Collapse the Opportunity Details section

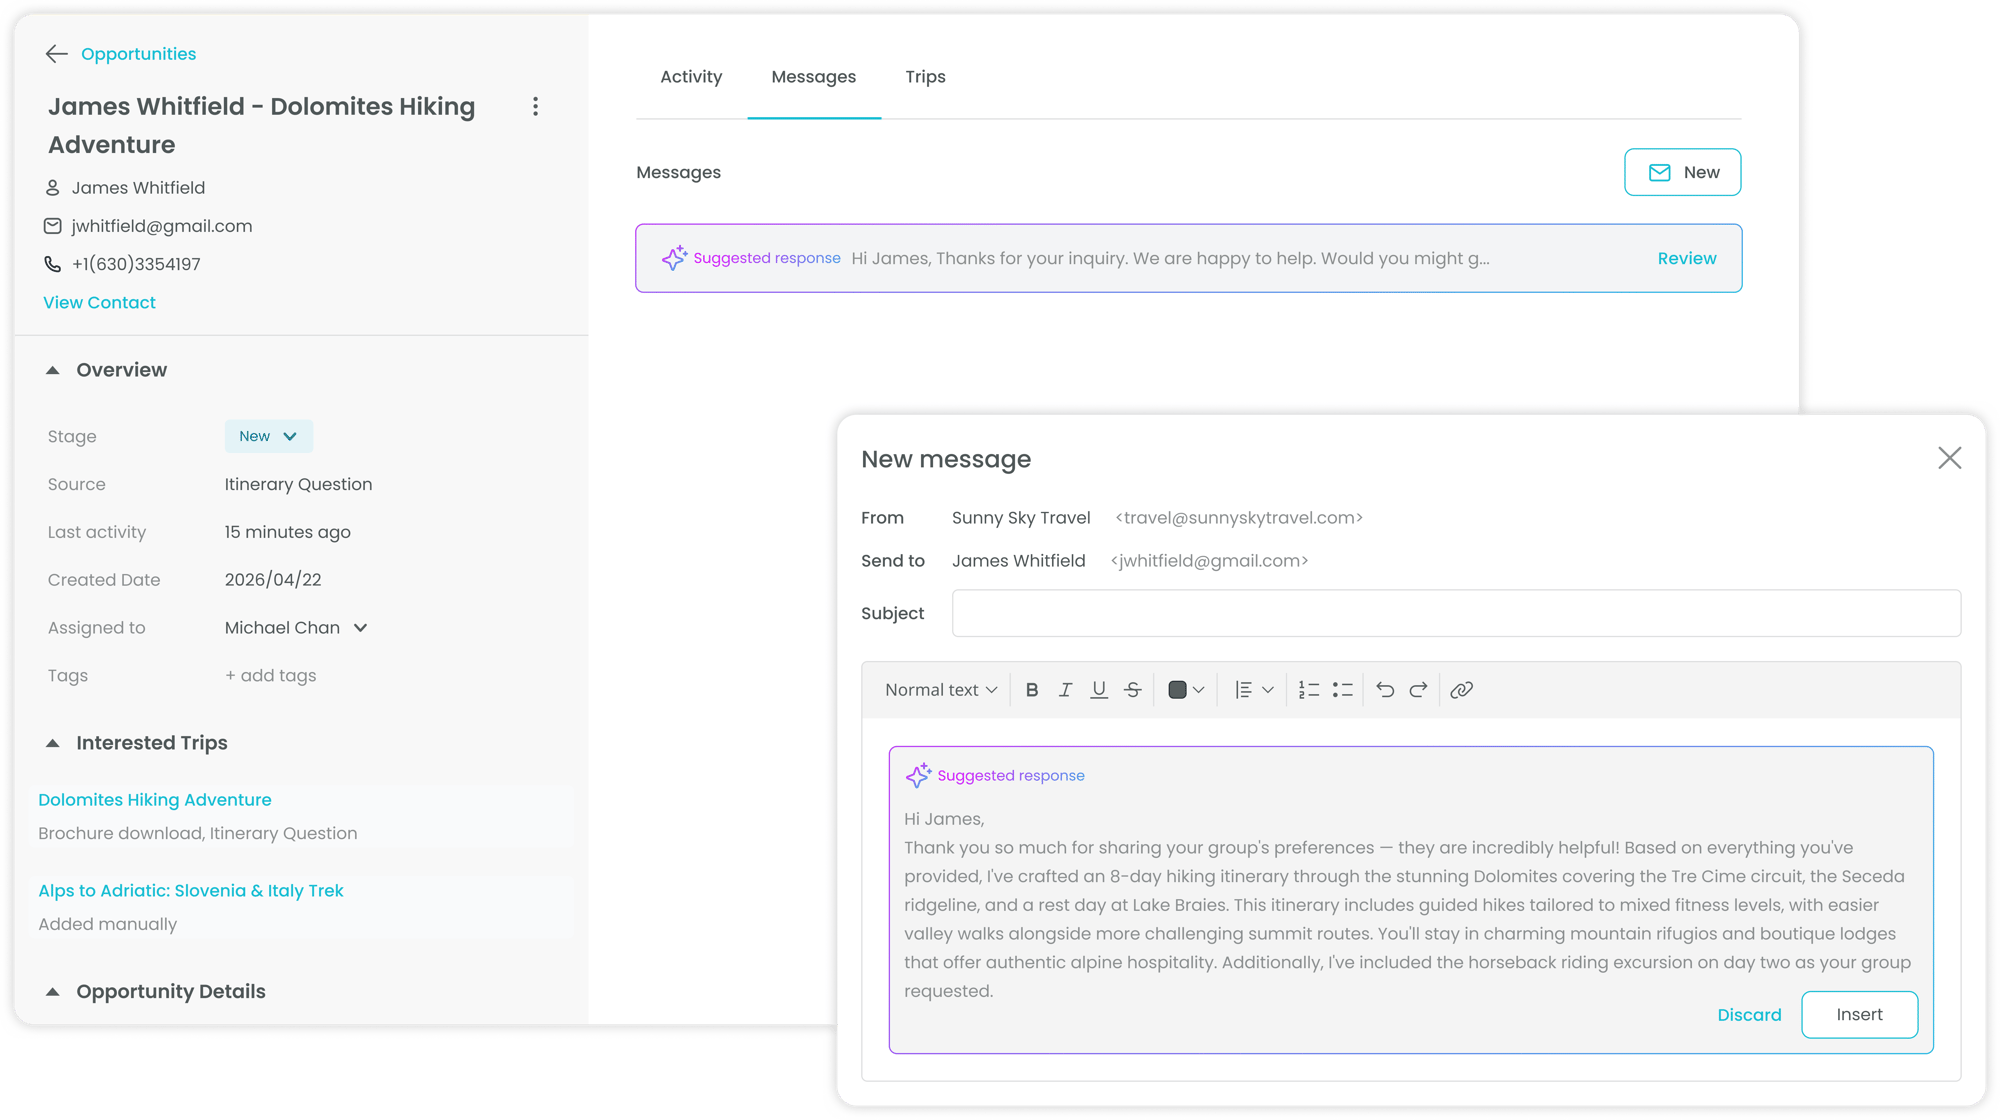coord(53,992)
